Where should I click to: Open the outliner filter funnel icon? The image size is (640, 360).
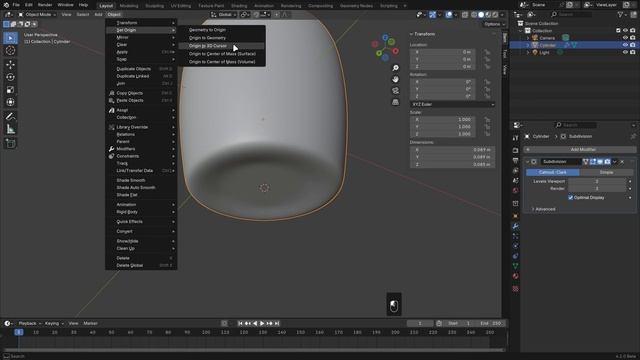pos(620,15)
